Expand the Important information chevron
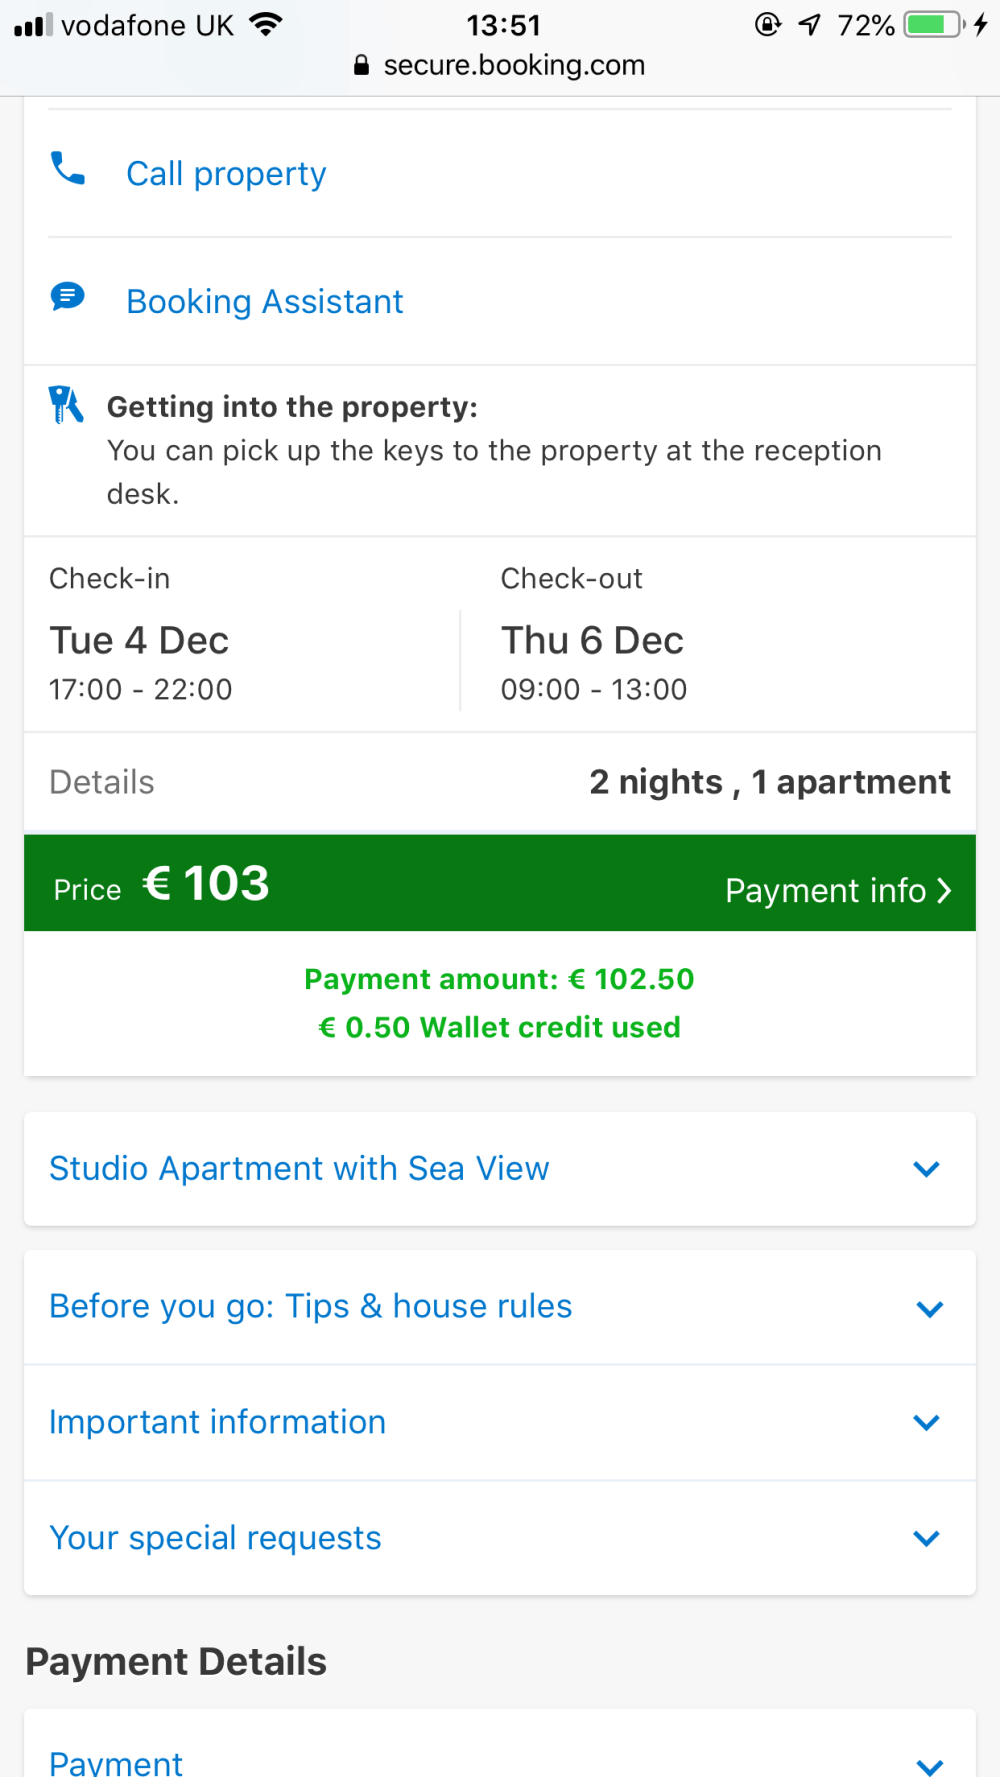The image size is (1000, 1777). [x=927, y=1422]
